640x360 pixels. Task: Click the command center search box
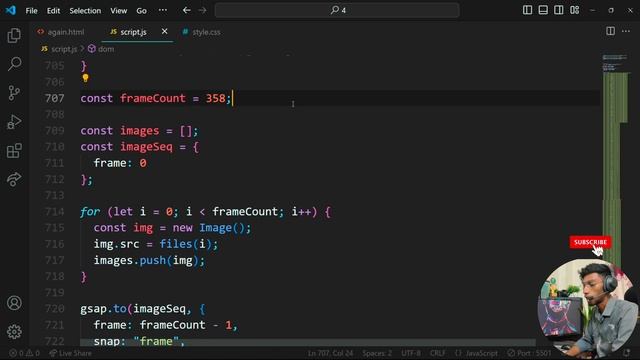click(337, 10)
